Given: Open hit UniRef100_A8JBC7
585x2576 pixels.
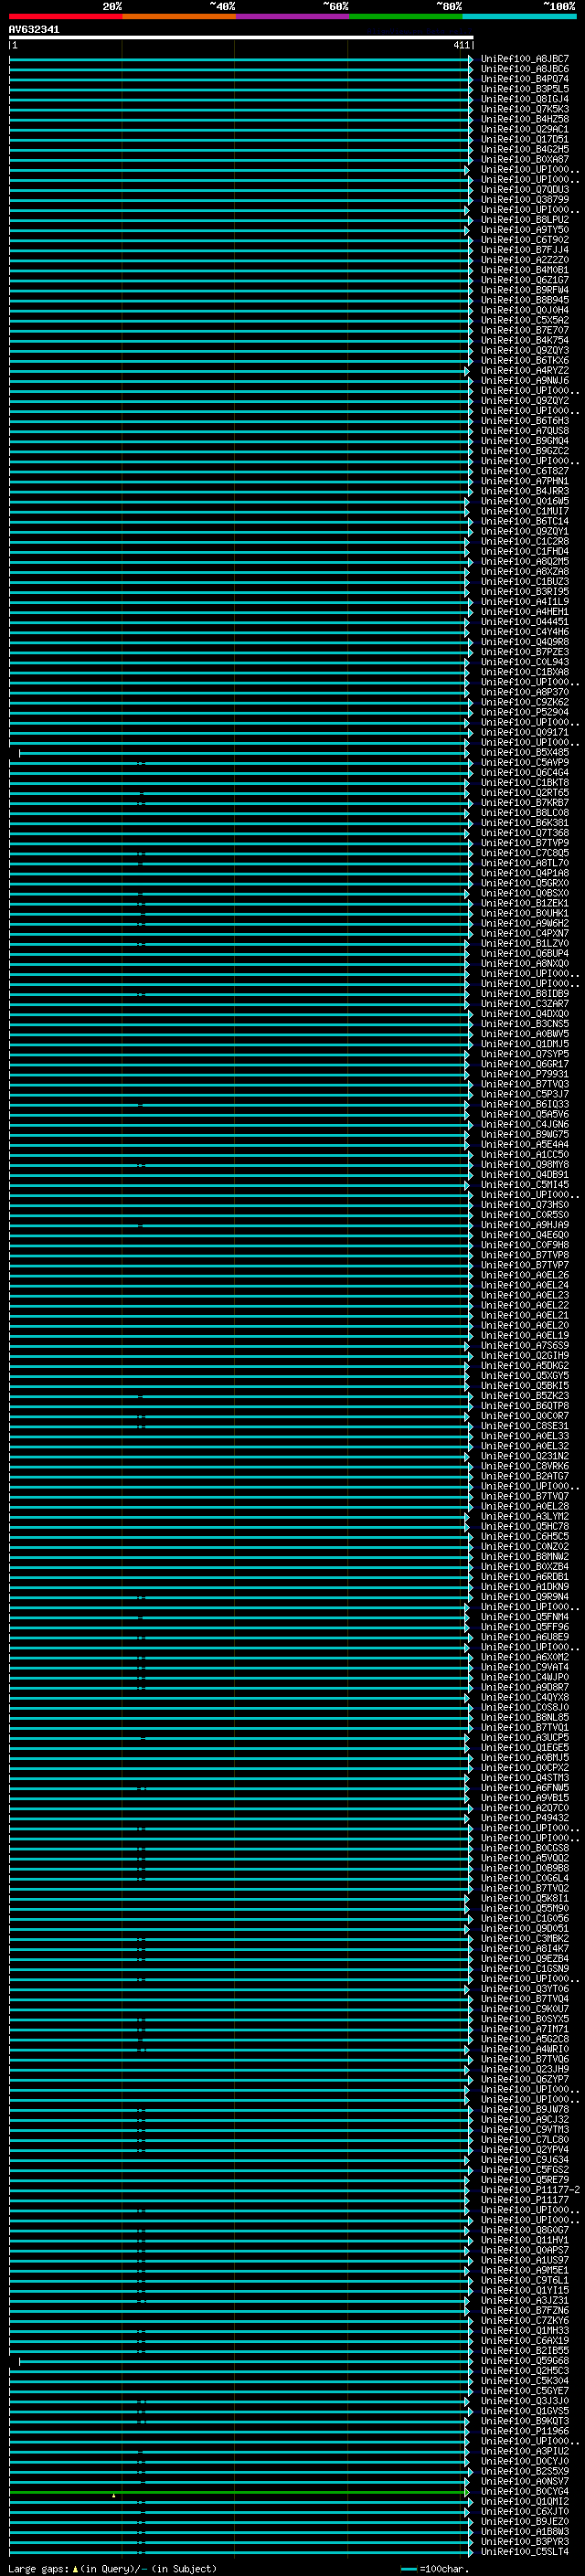Looking at the screenshot, I should point(525,59).
